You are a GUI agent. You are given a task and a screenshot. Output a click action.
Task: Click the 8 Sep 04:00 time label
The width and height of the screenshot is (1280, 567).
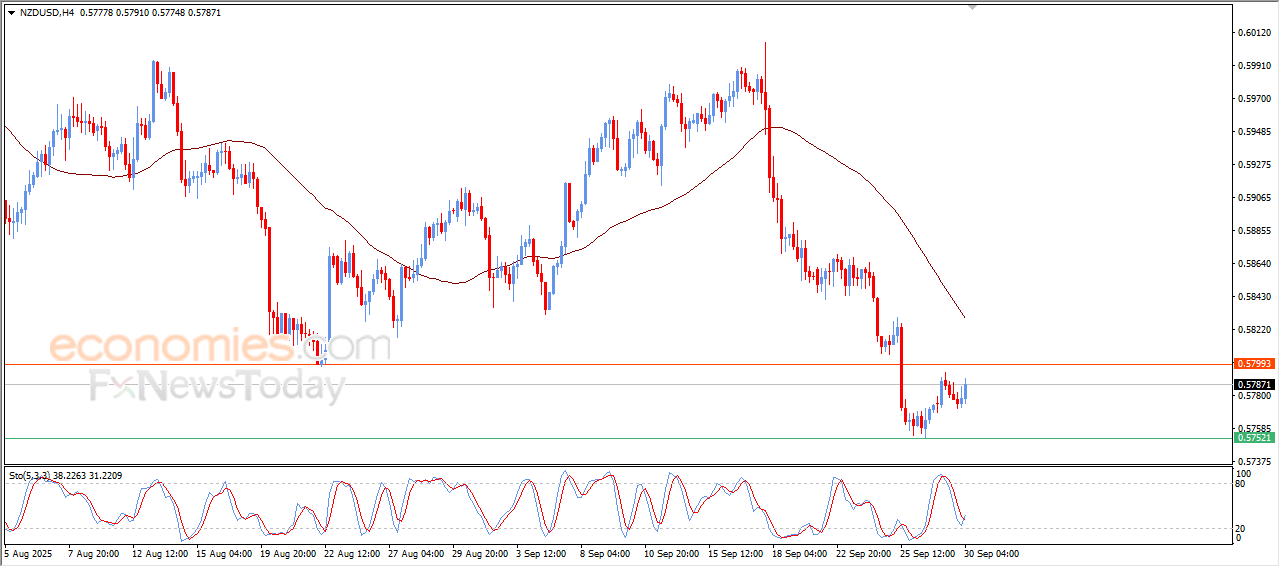[x=604, y=553]
